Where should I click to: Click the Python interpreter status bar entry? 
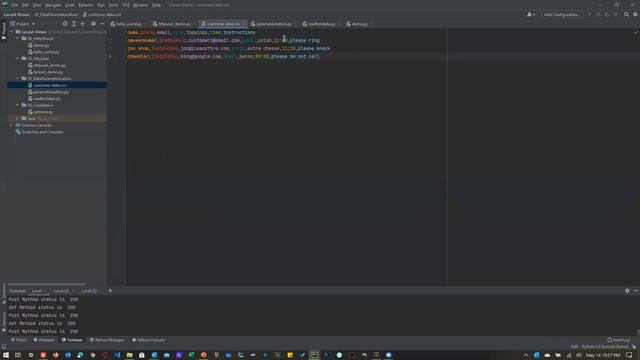605,347
